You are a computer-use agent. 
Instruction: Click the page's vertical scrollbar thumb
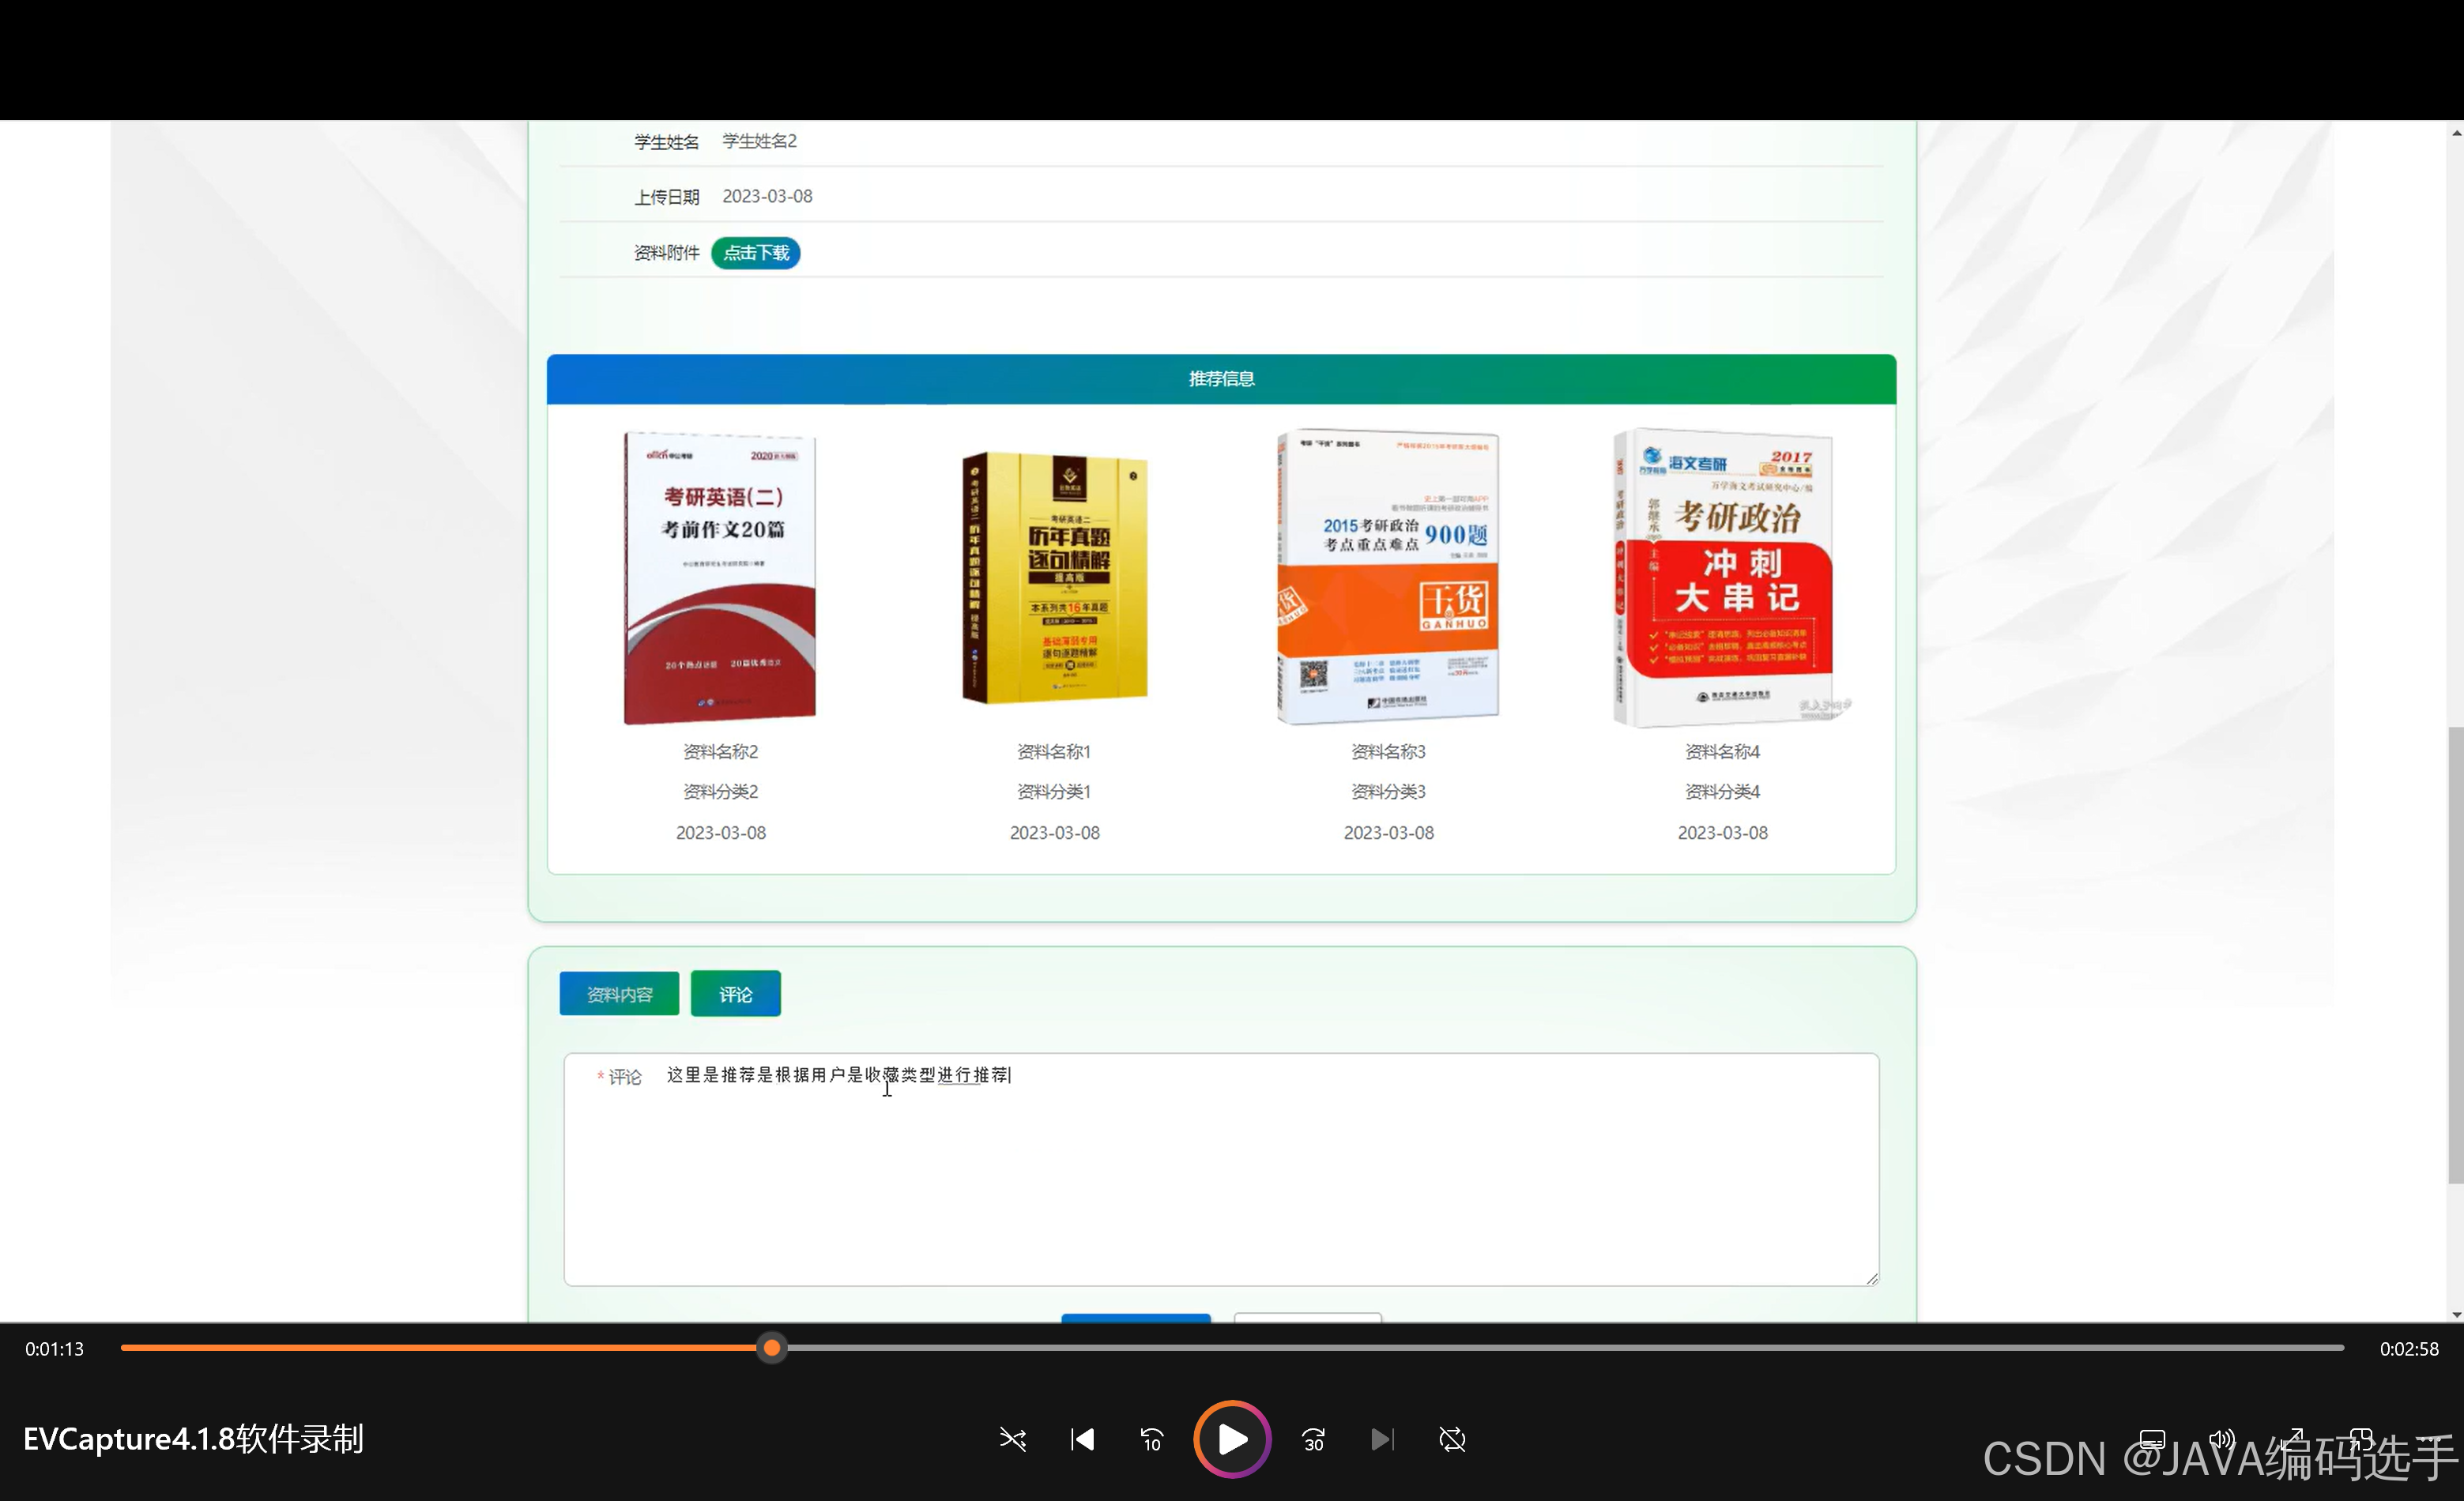(2455, 956)
